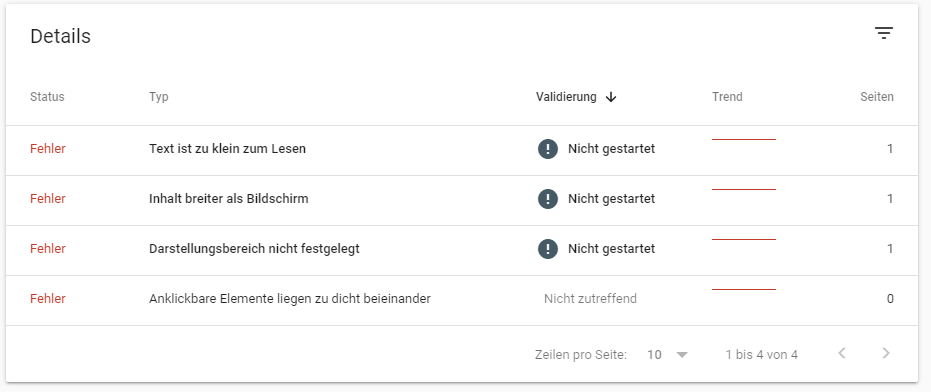Open 'Text ist zu klein zum Lesen' row
The height and width of the screenshot is (392, 931).
pos(462,150)
